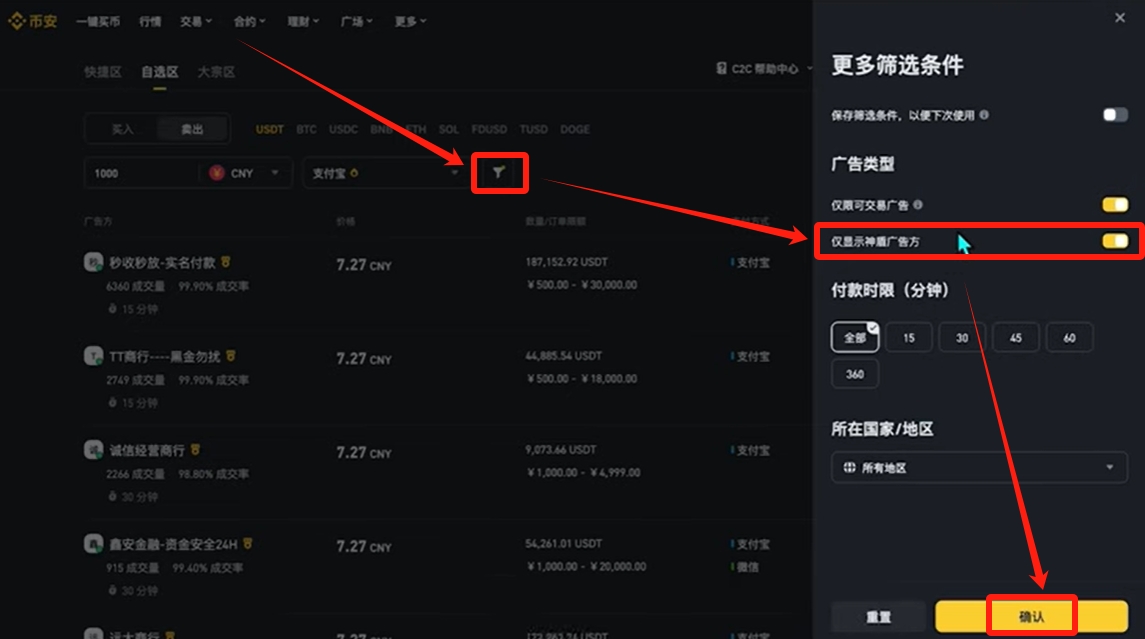Viewport: 1145px width, 639px height.
Task: Select 15 minute payment time limit
Action: tap(908, 337)
